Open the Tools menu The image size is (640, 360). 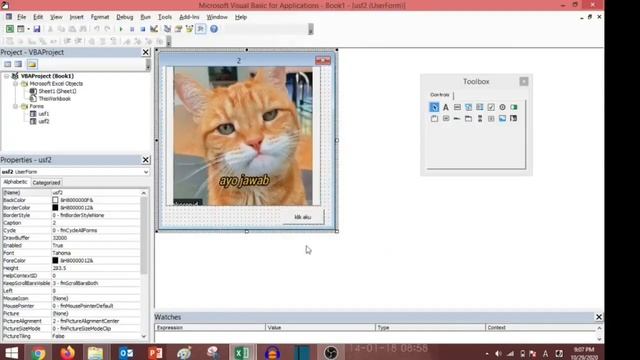tap(164, 17)
